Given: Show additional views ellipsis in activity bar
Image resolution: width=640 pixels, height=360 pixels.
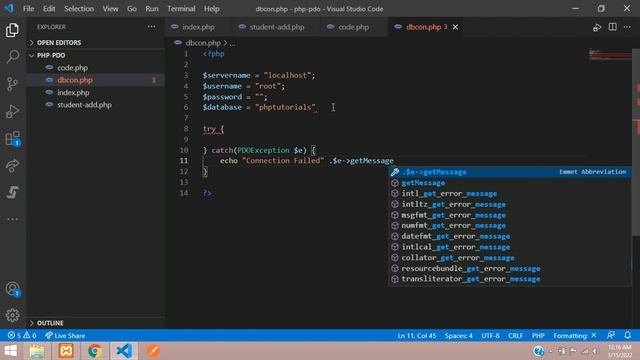Looking at the screenshot, I should pos(12,219).
